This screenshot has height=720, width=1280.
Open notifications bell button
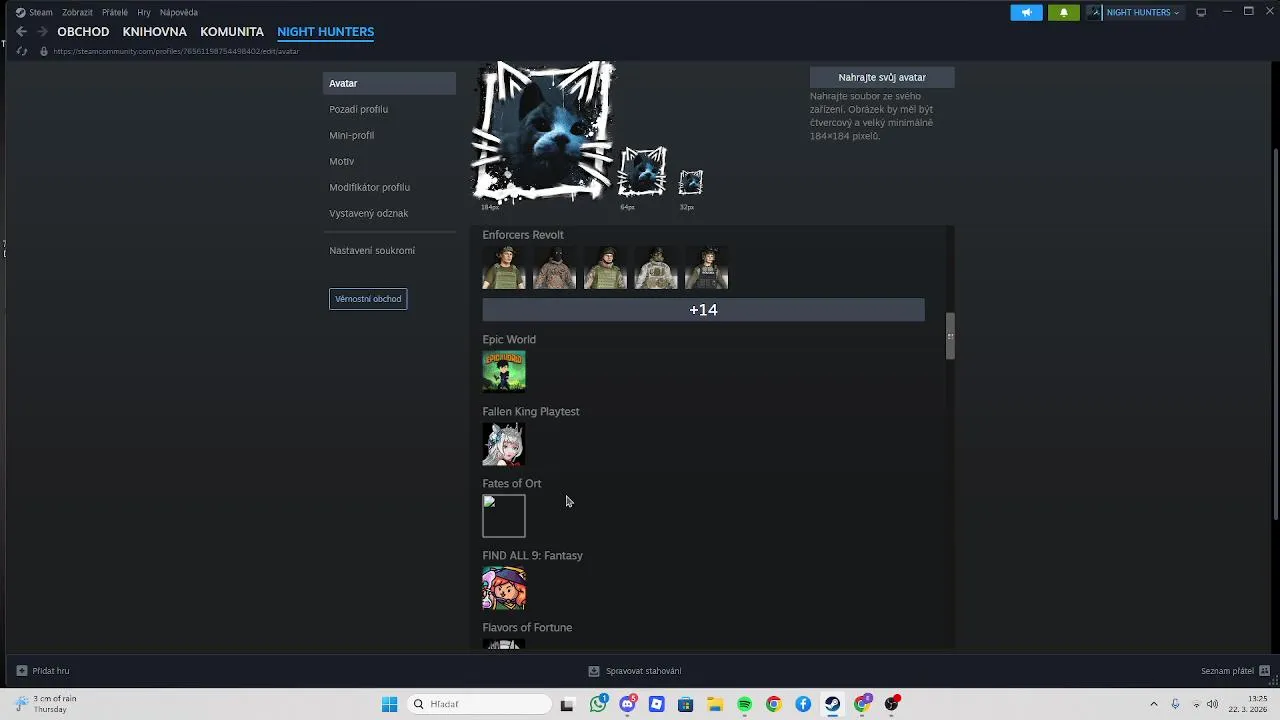1063,12
